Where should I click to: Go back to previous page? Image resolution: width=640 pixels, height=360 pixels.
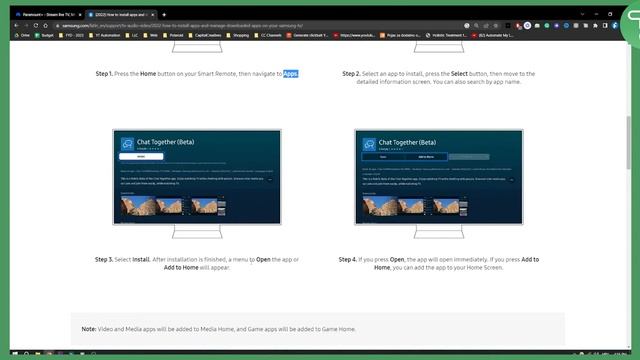click(16, 25)
